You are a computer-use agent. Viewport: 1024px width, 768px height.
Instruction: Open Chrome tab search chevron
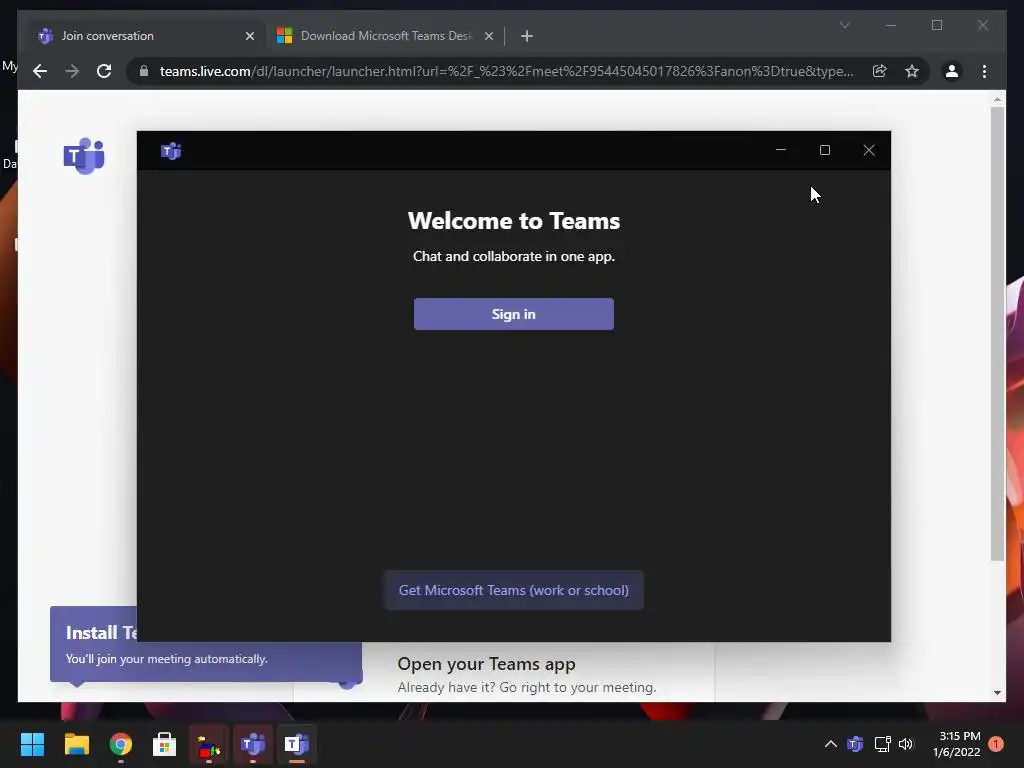[844, 25]
